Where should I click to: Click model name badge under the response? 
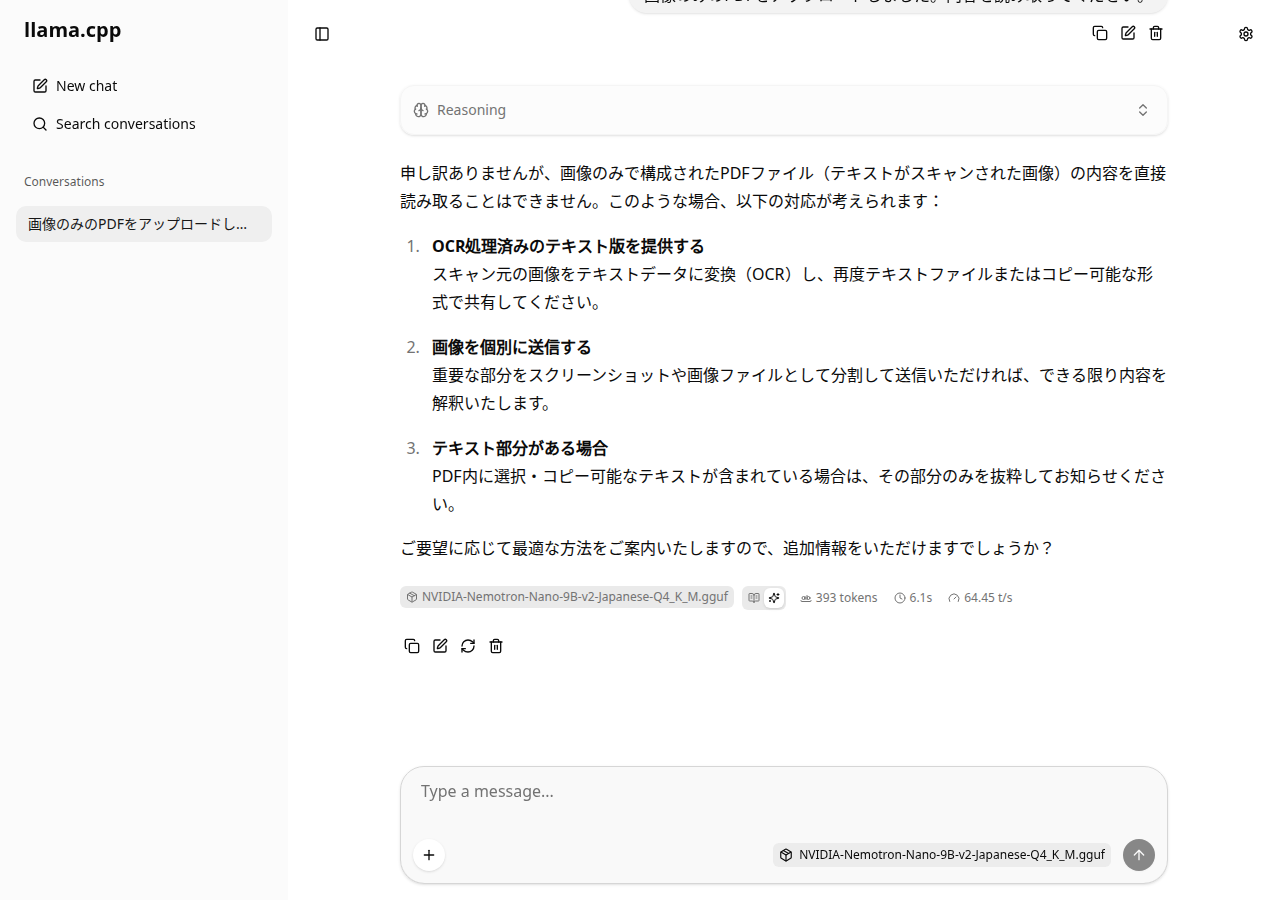[567, 597]
